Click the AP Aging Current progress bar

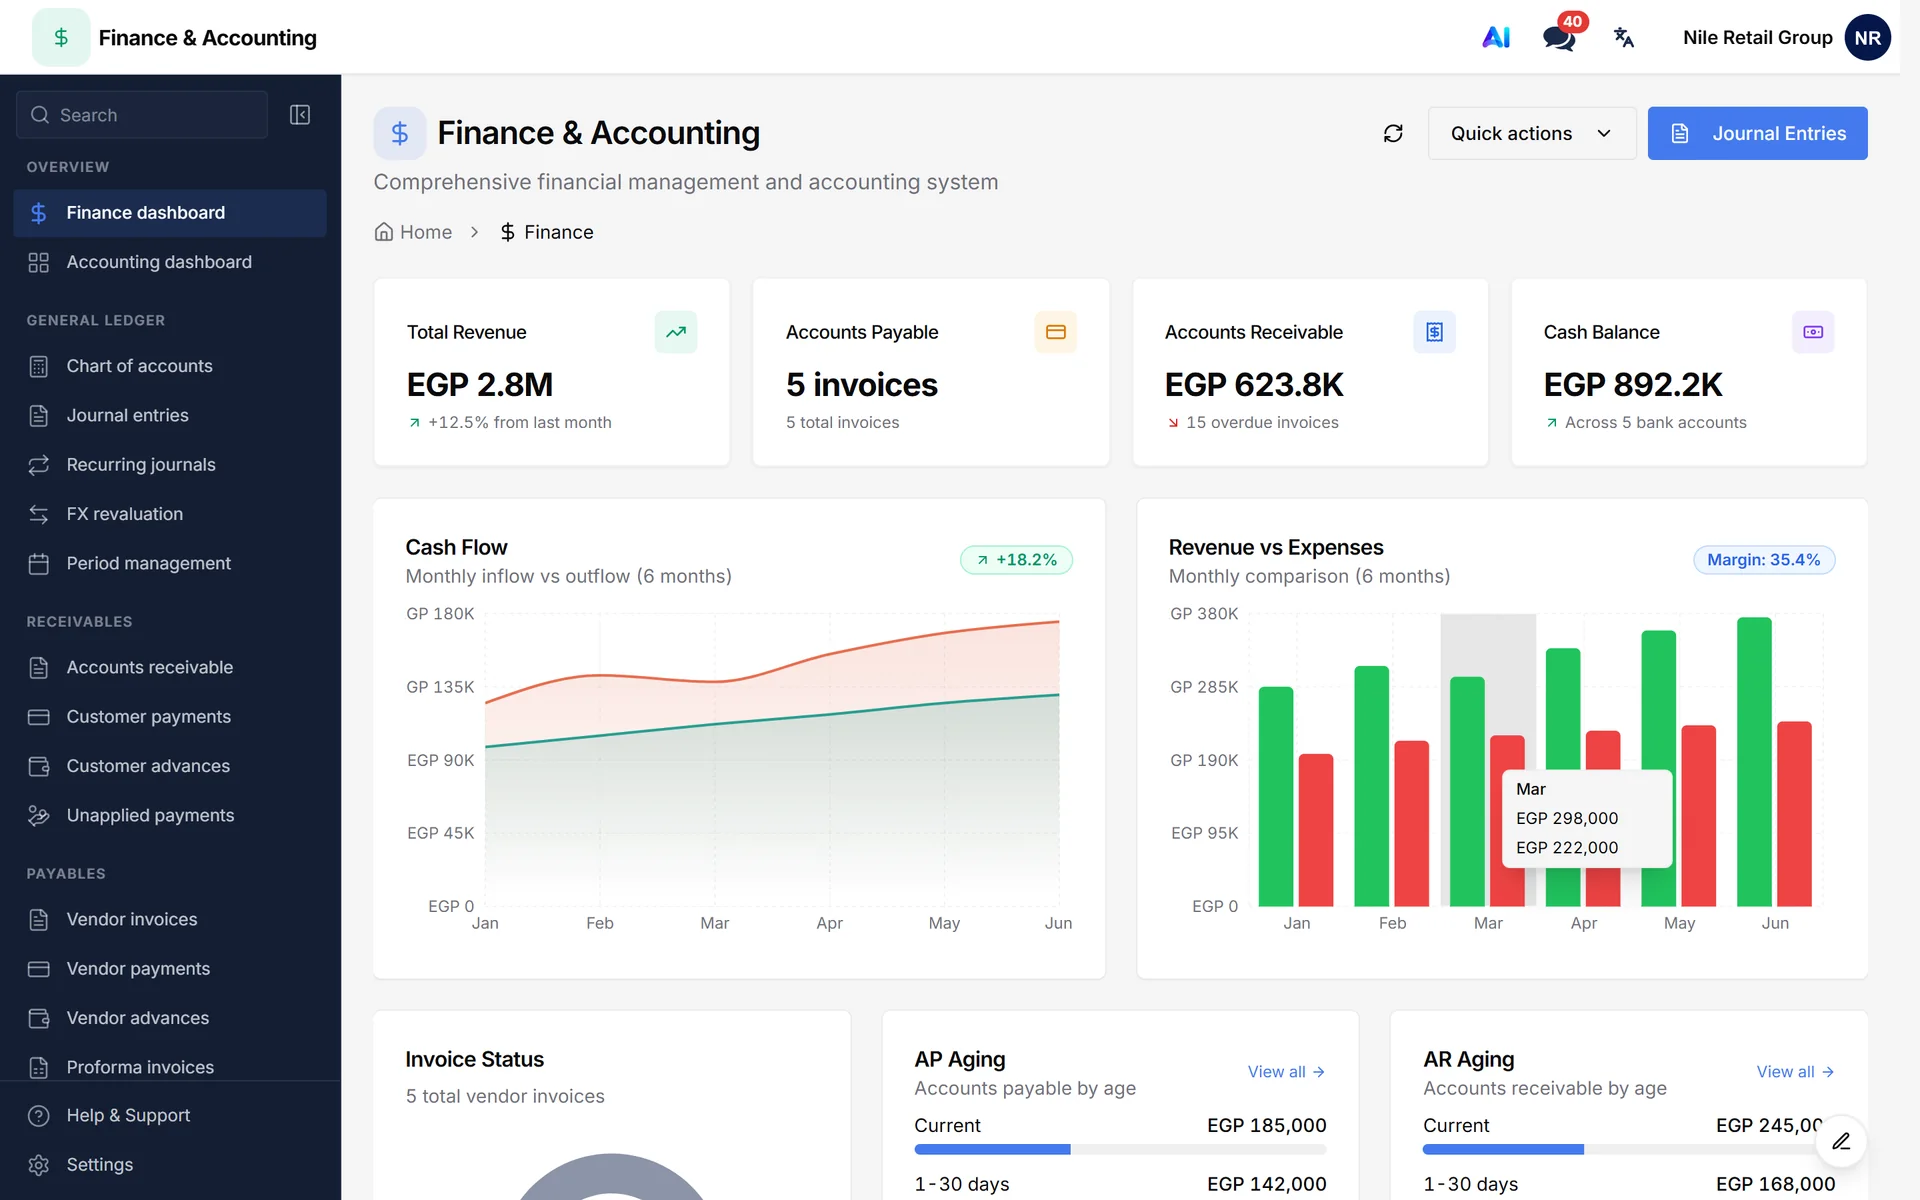tap(1120, 1150)
